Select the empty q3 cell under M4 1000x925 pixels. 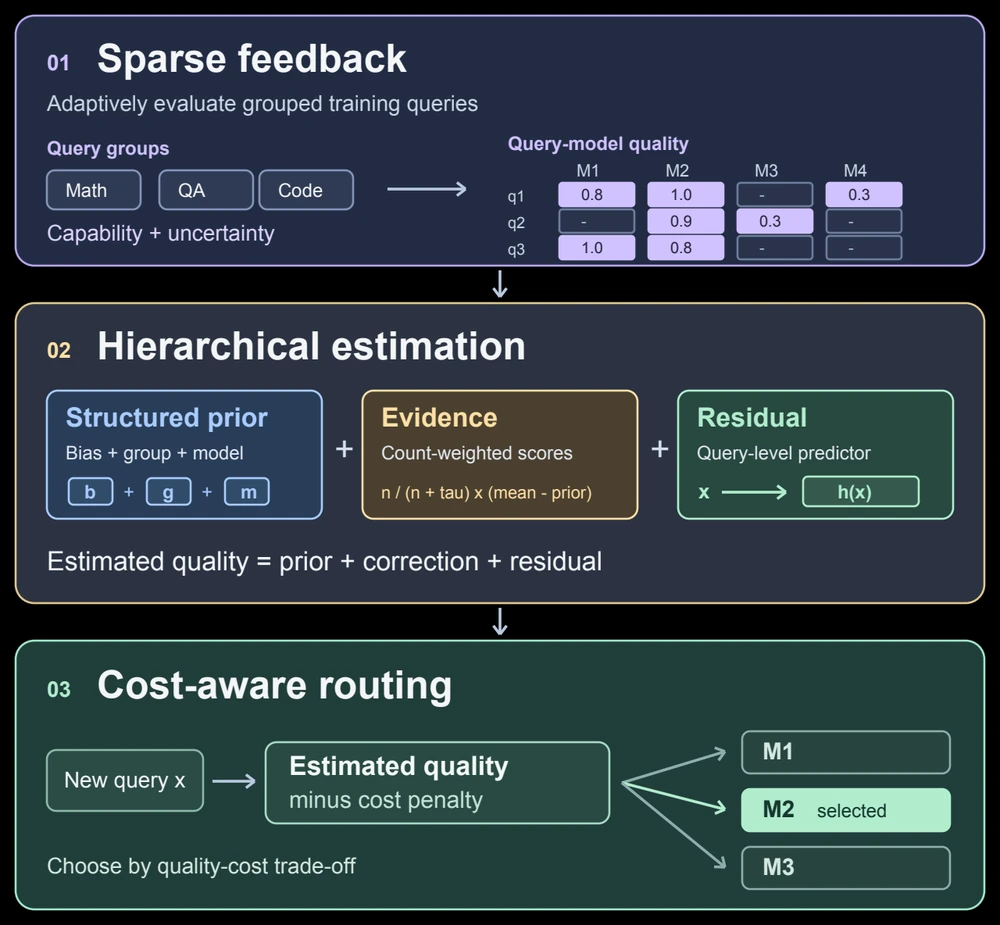(864, 248)
